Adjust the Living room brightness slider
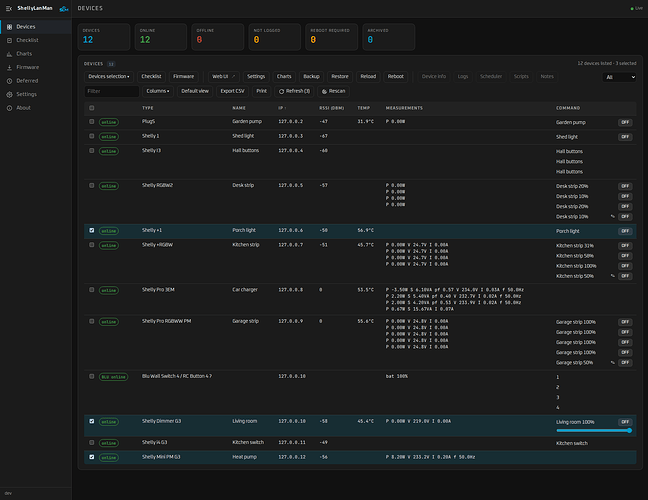This screenshot has height=500, width=648. point(593,431)
